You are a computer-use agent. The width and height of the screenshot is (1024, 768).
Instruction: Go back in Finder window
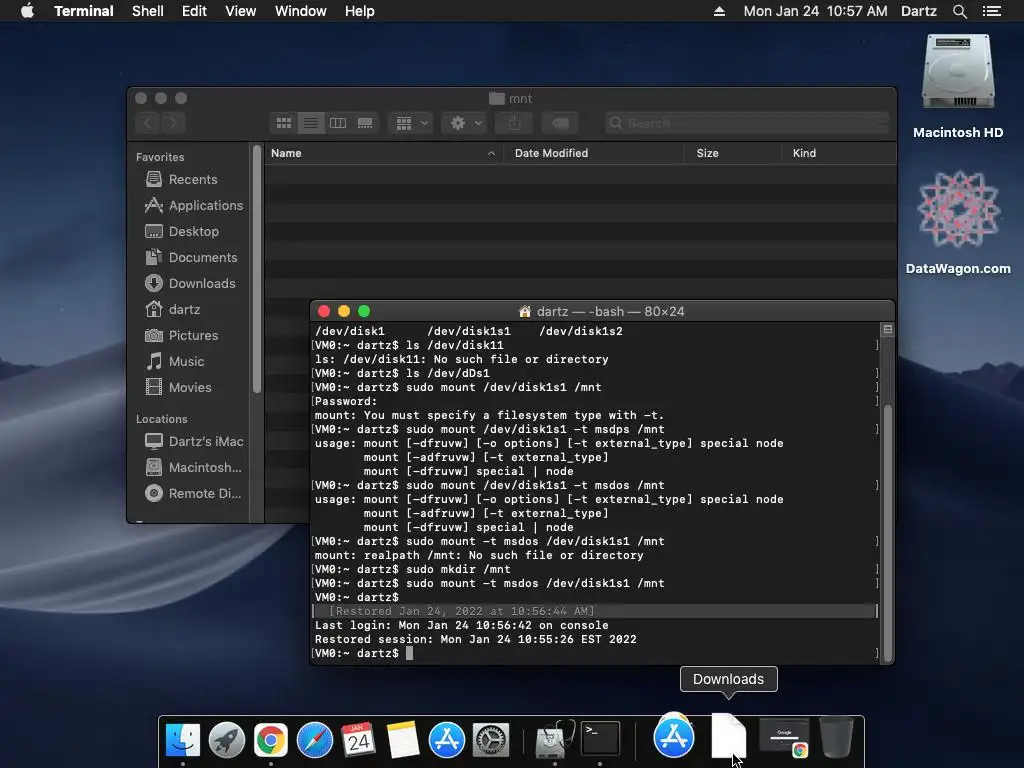148,123
